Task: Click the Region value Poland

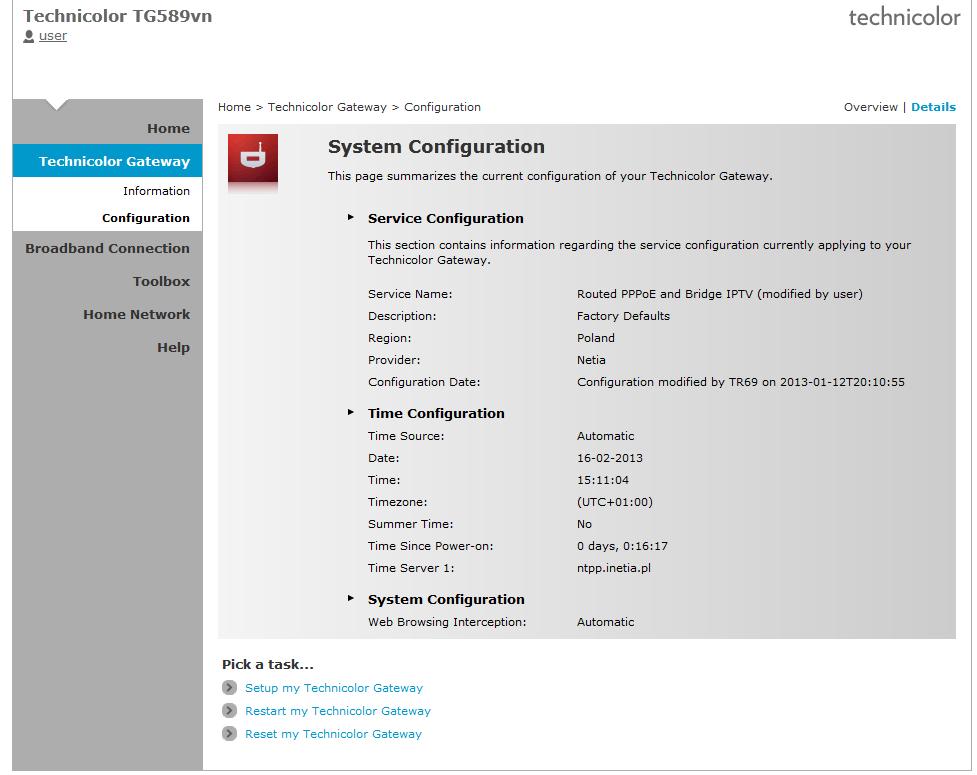Action: pos(596,338)
